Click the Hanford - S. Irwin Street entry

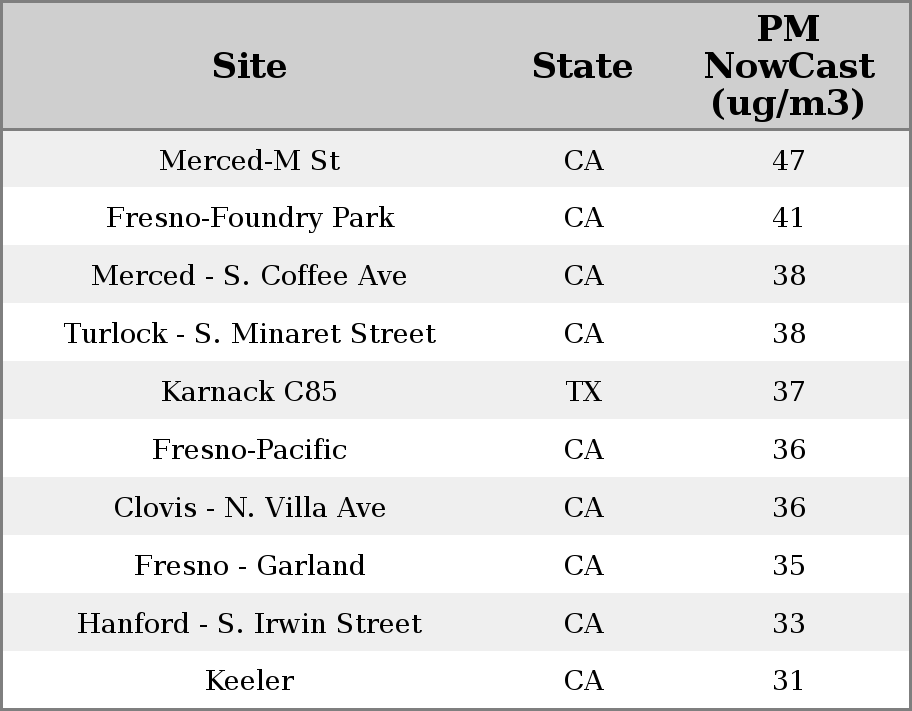point(249,624)
